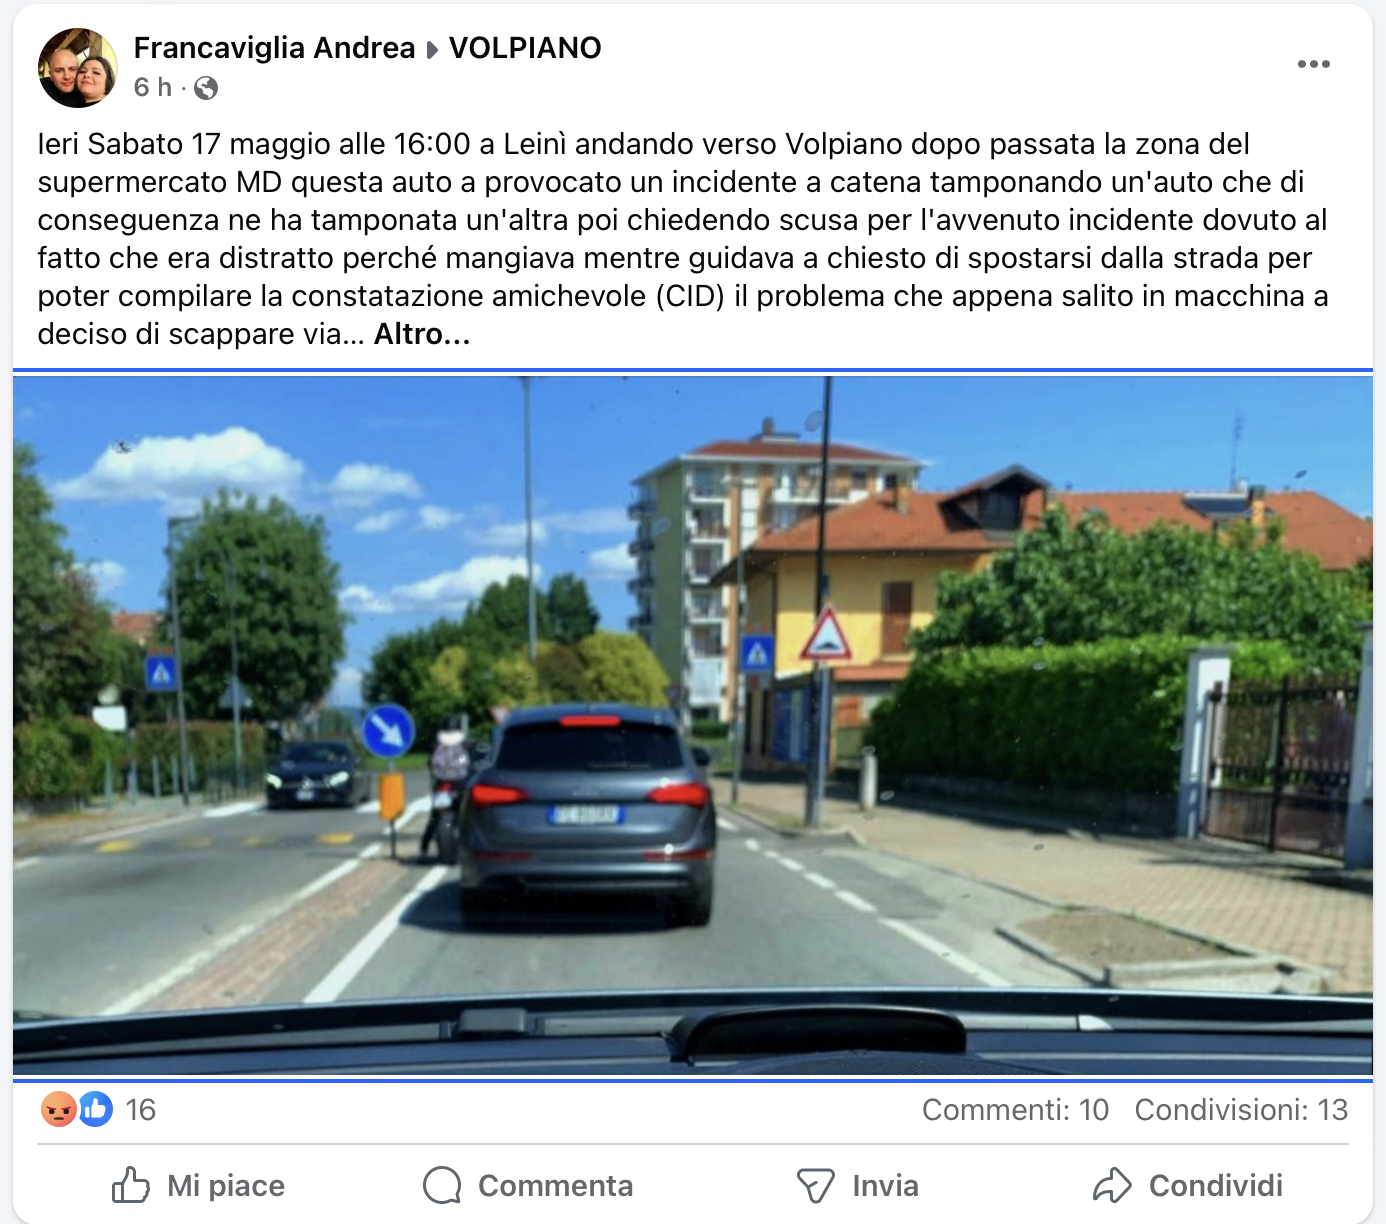Click the thumbs-up Mi piace icon
This screenshot has height=1224, width=1386.
pos(131,1185)
